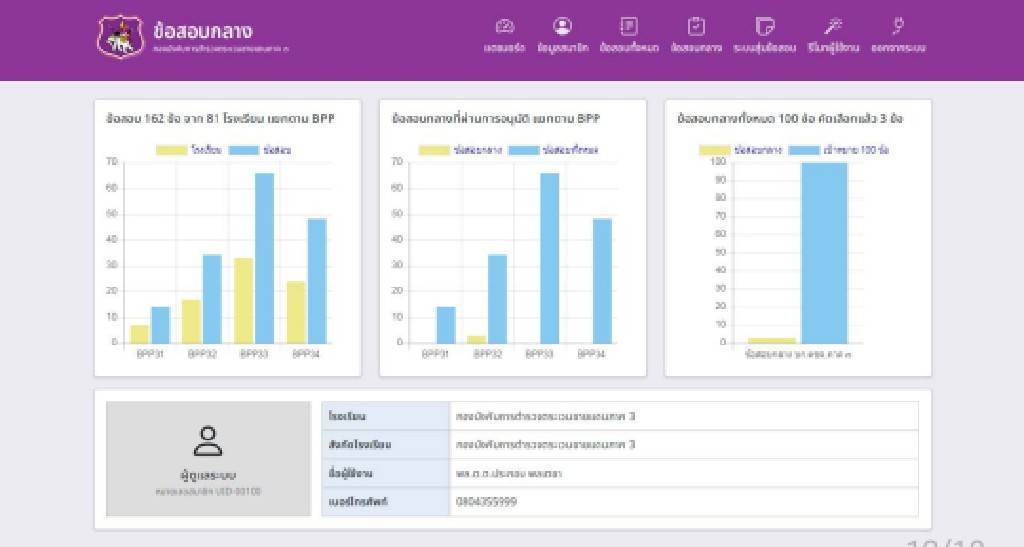Open central exams clipboard-check icon

tap(697, 27)
